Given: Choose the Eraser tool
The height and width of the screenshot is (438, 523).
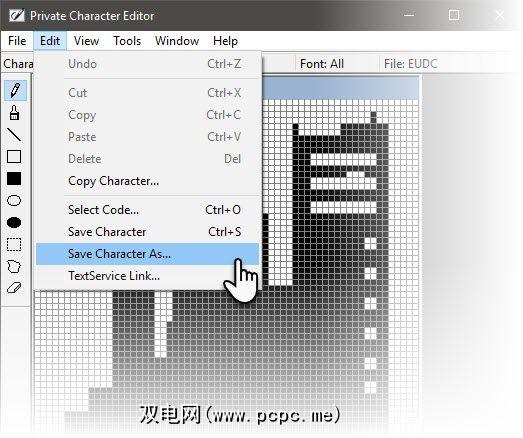Looking at the screenshot, I should pyautogui.click(x=14, y=288).
